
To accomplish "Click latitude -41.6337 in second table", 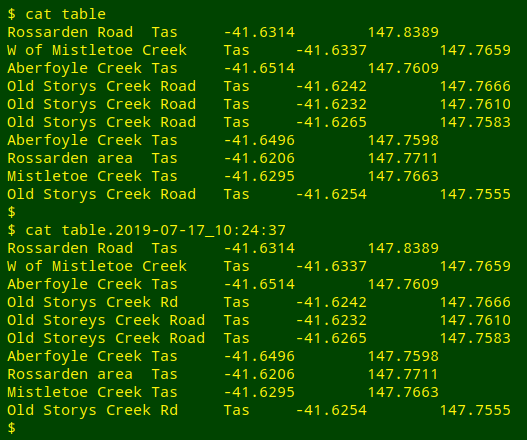I will click(331, 266).
